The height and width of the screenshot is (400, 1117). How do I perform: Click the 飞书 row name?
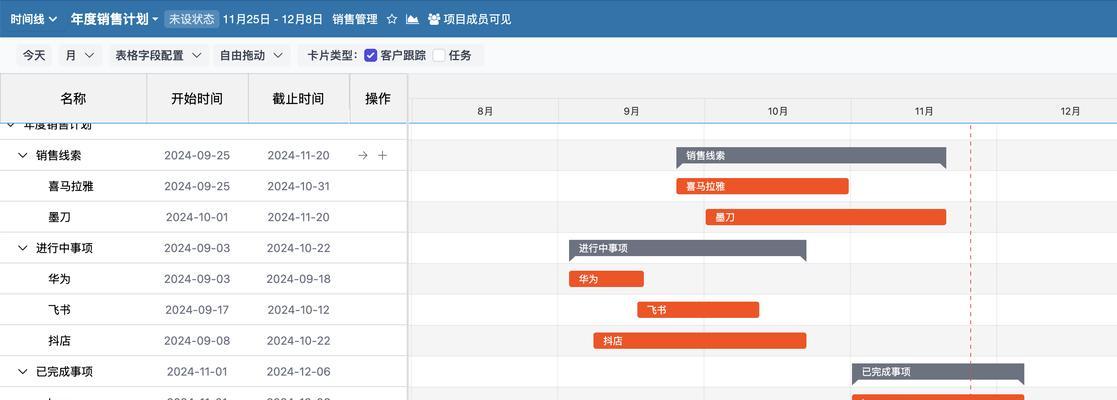(59, 310)
